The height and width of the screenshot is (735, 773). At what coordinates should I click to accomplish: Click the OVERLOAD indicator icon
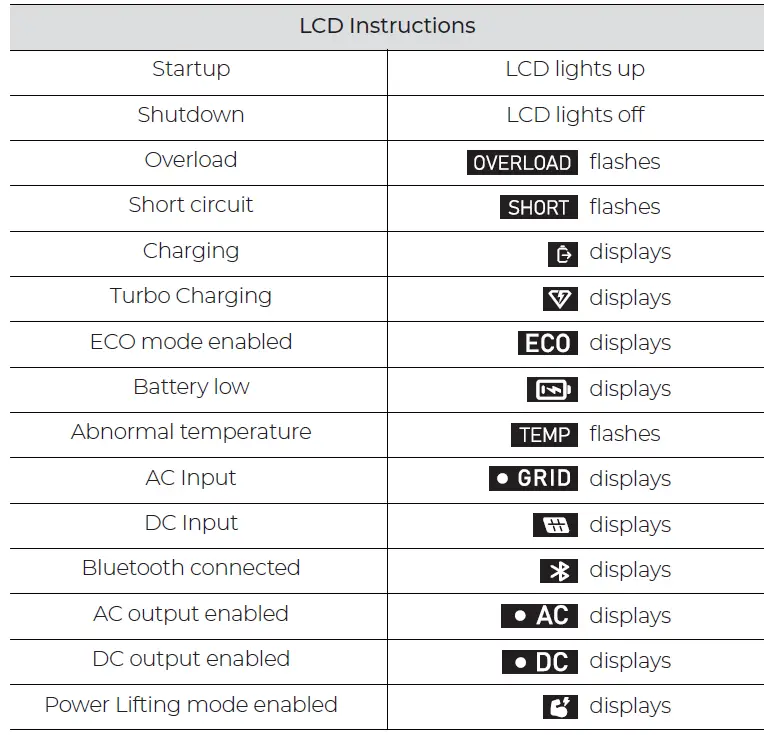(x=522, y=163)
